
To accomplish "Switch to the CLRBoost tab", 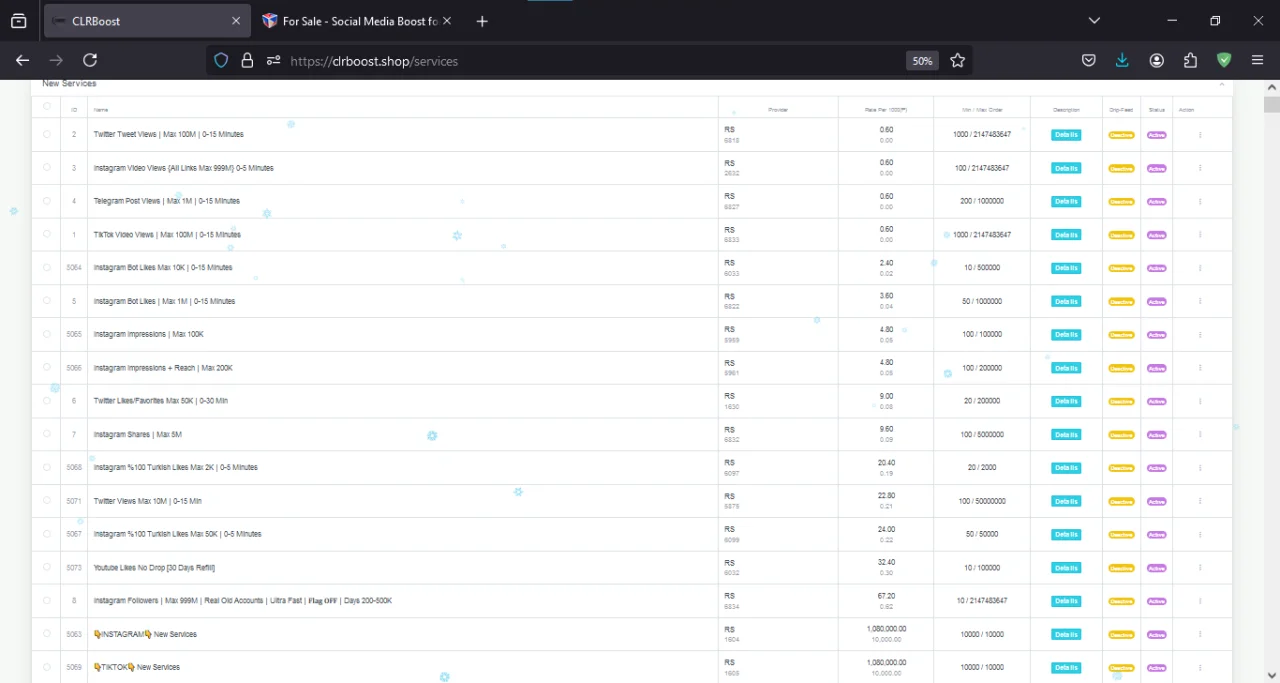I will (x=147, y=21).
